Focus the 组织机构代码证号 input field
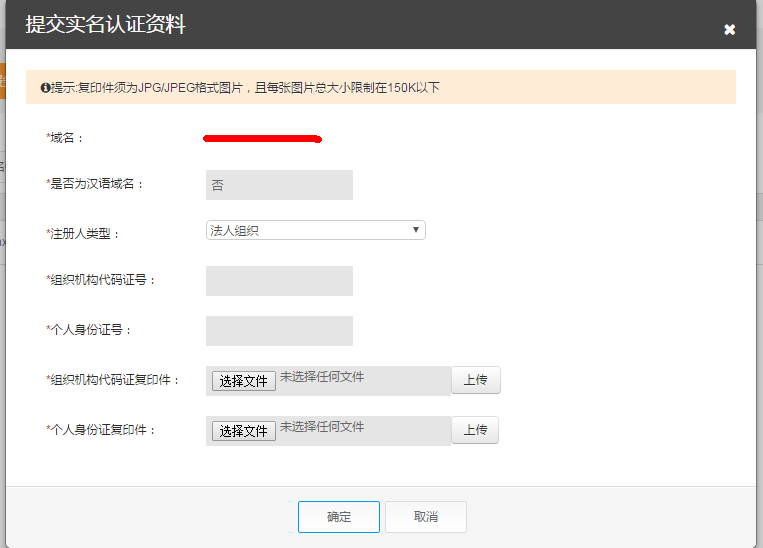 coord(279,281)
